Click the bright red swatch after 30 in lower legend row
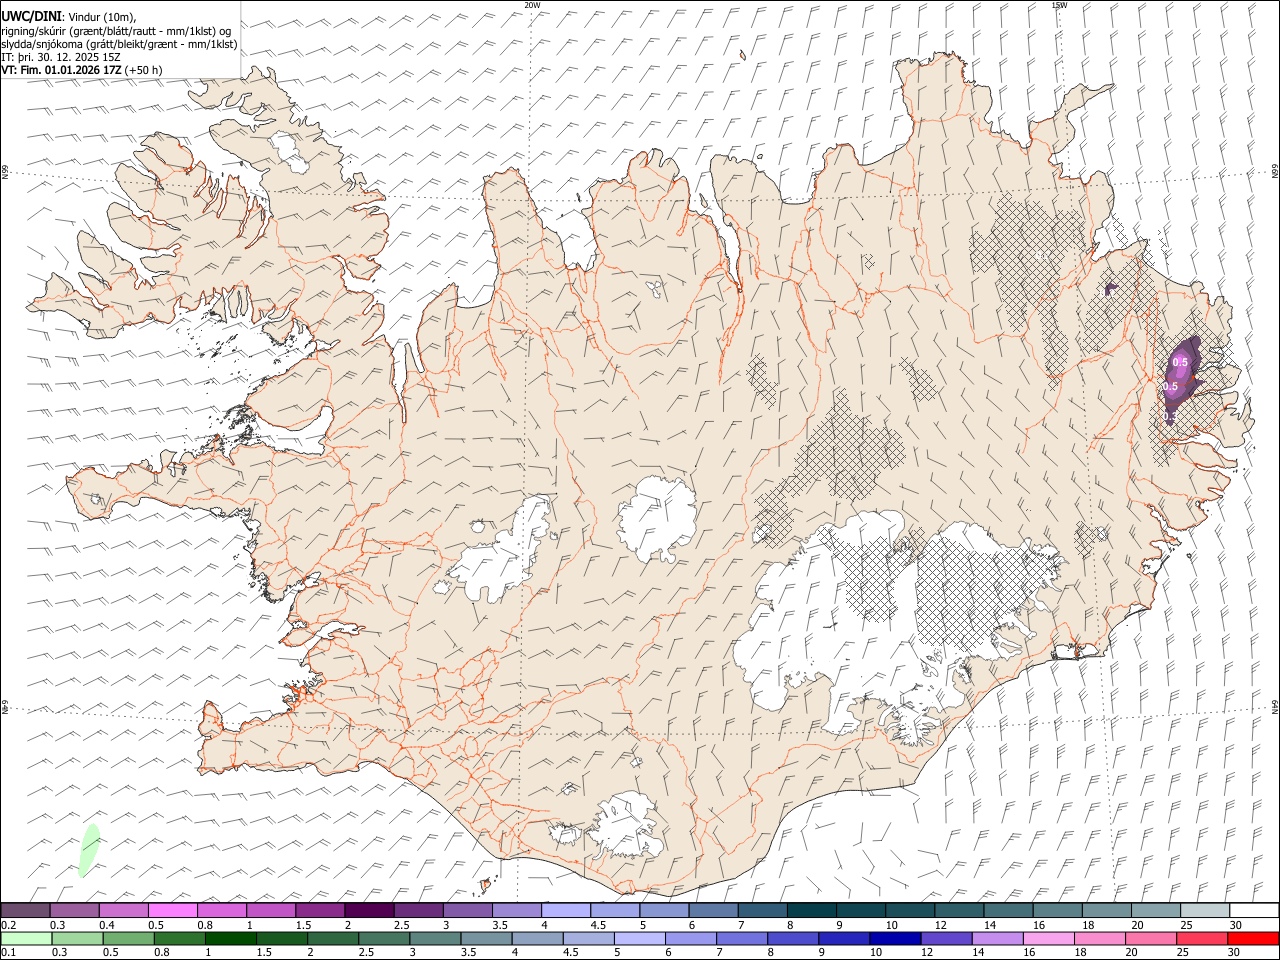The width and height of the screenshot is (1280, 960). pos(1254,938)
